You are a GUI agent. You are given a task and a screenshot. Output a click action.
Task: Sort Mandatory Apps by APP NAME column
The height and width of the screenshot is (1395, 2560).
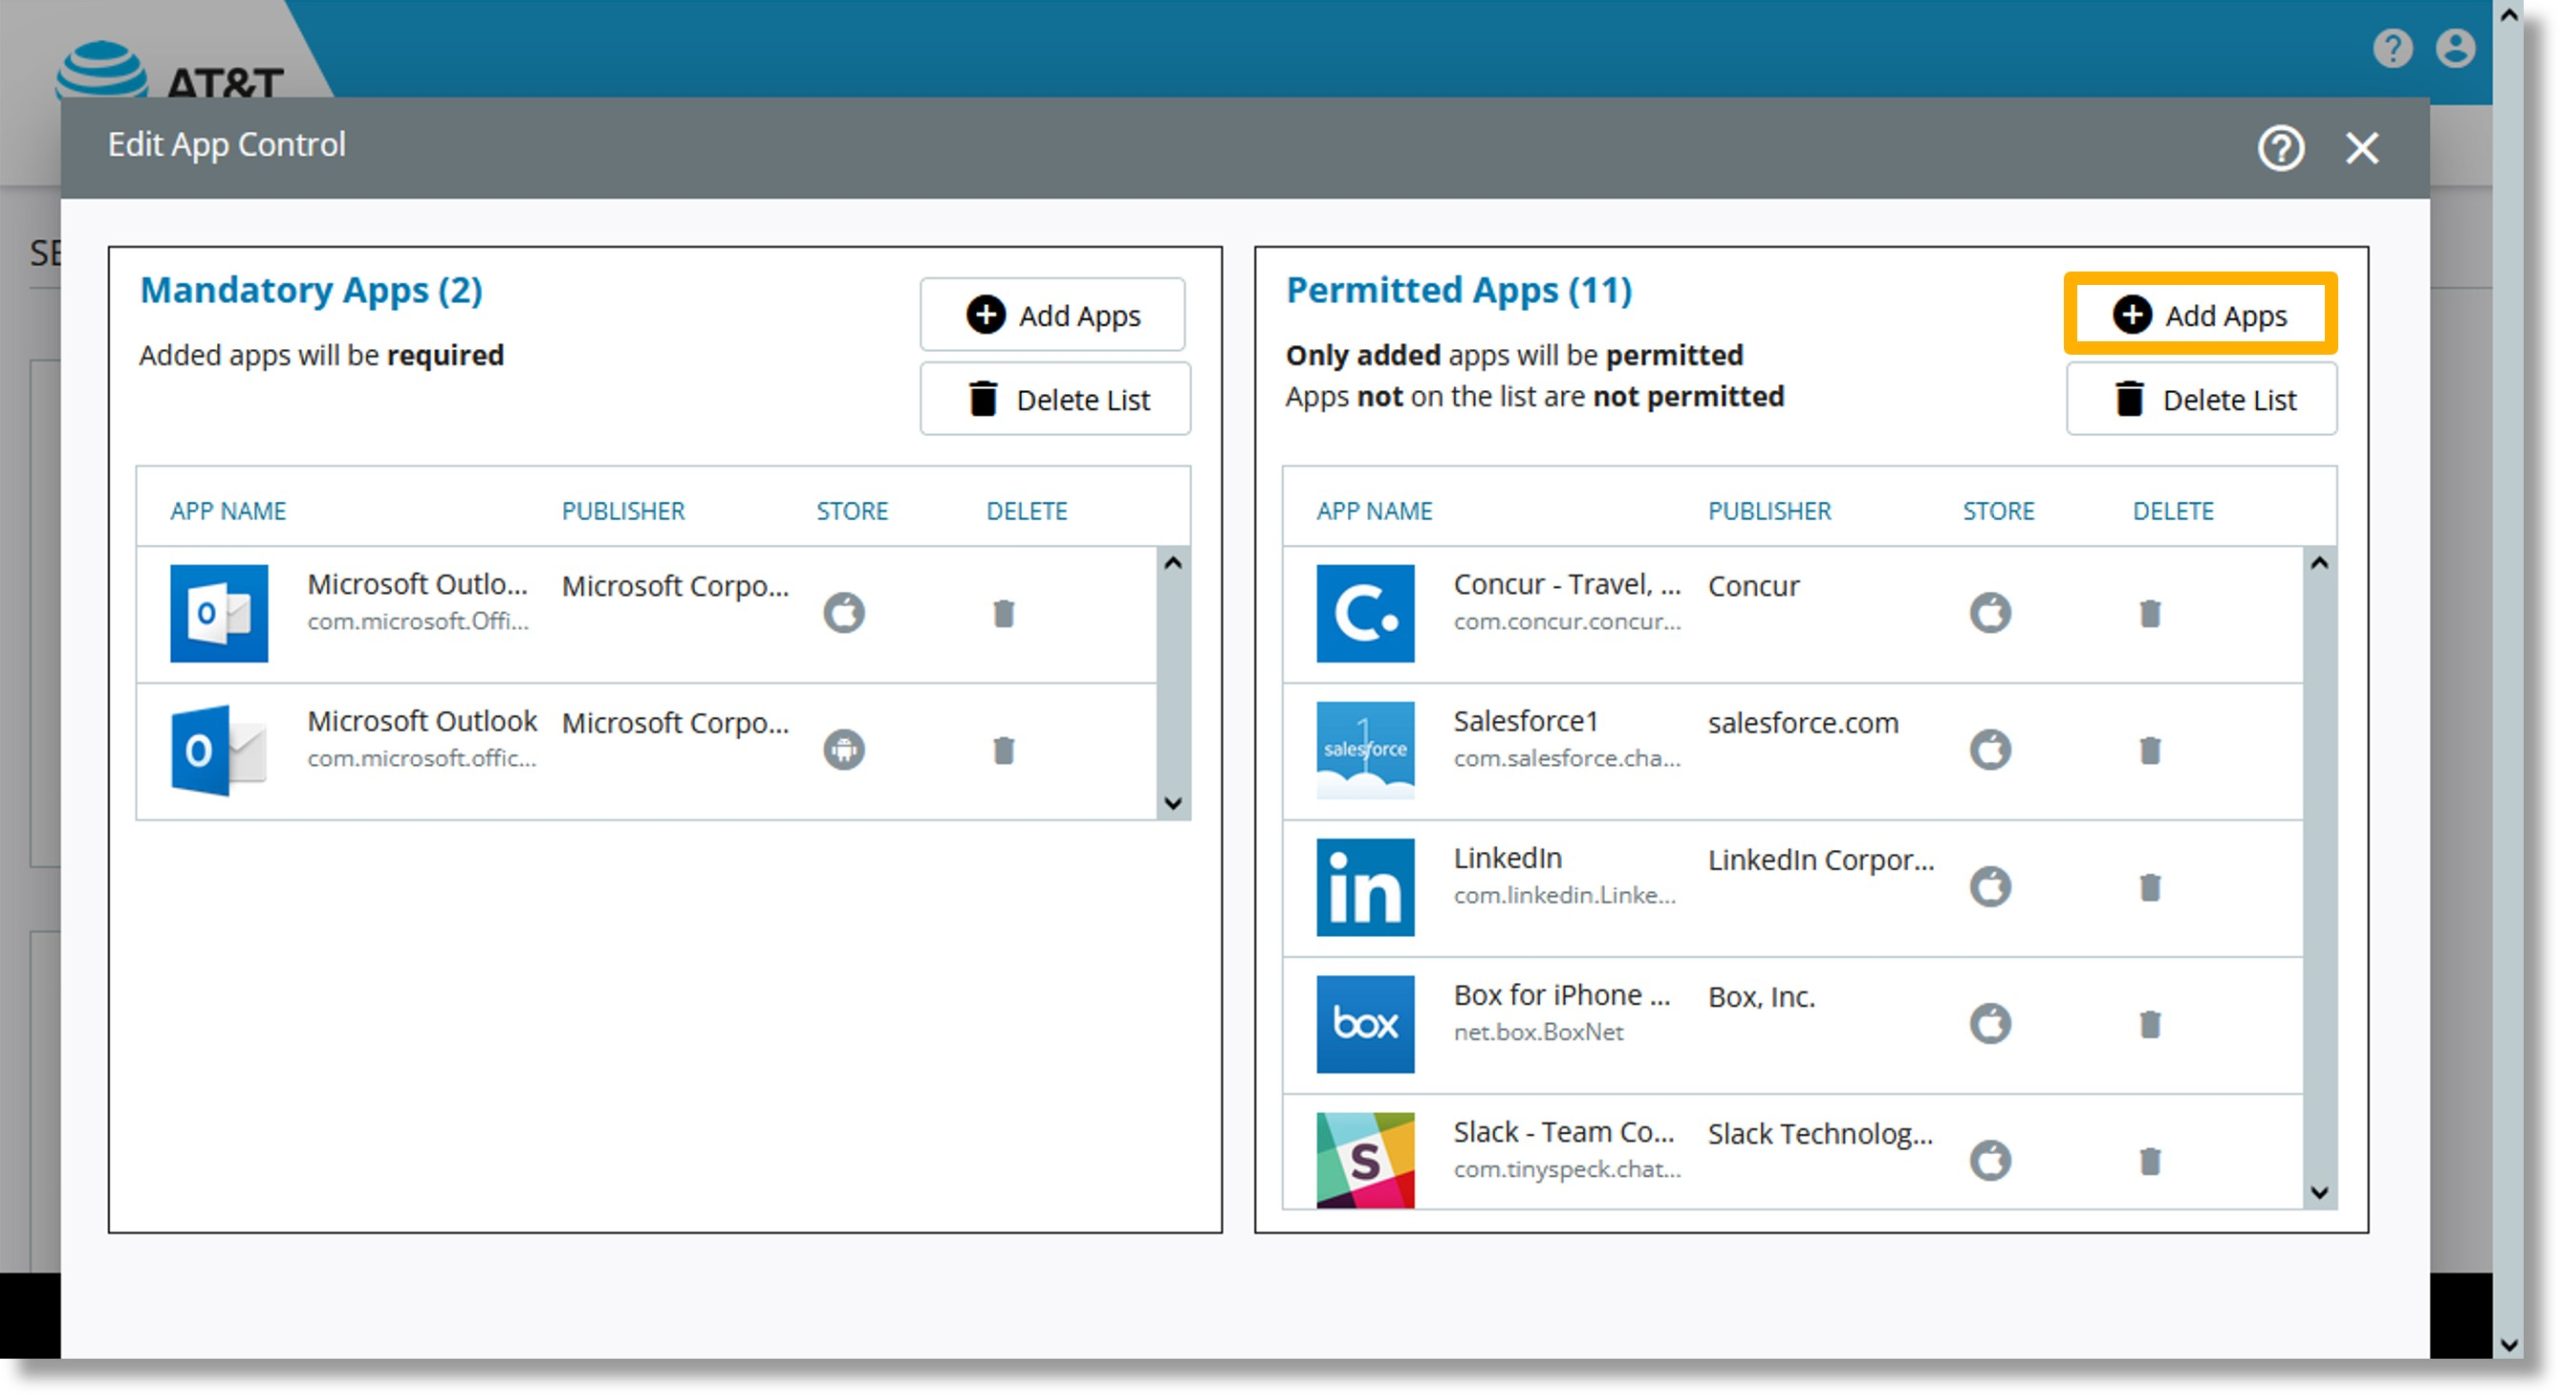pos(228,511)
